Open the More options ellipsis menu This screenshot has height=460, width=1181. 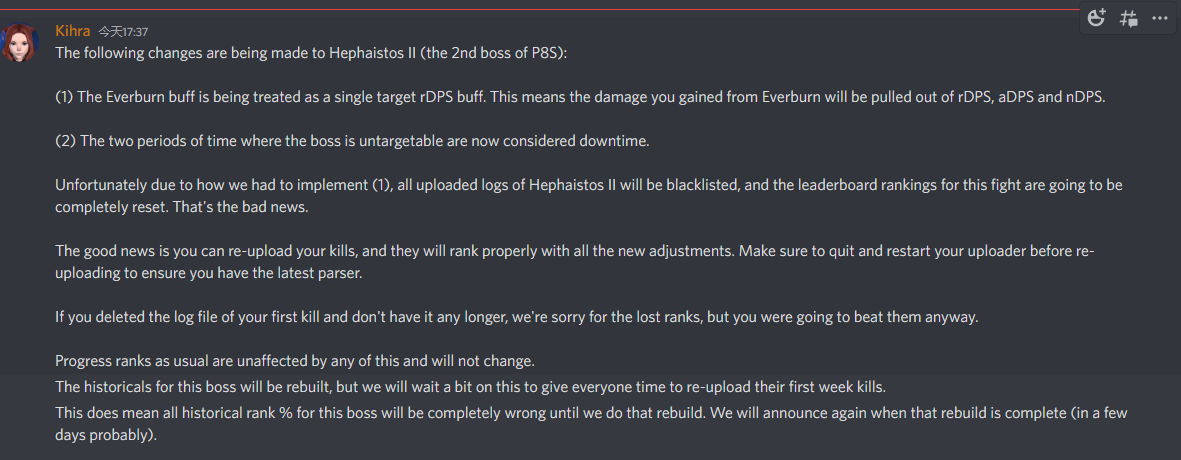(1159, 18)
